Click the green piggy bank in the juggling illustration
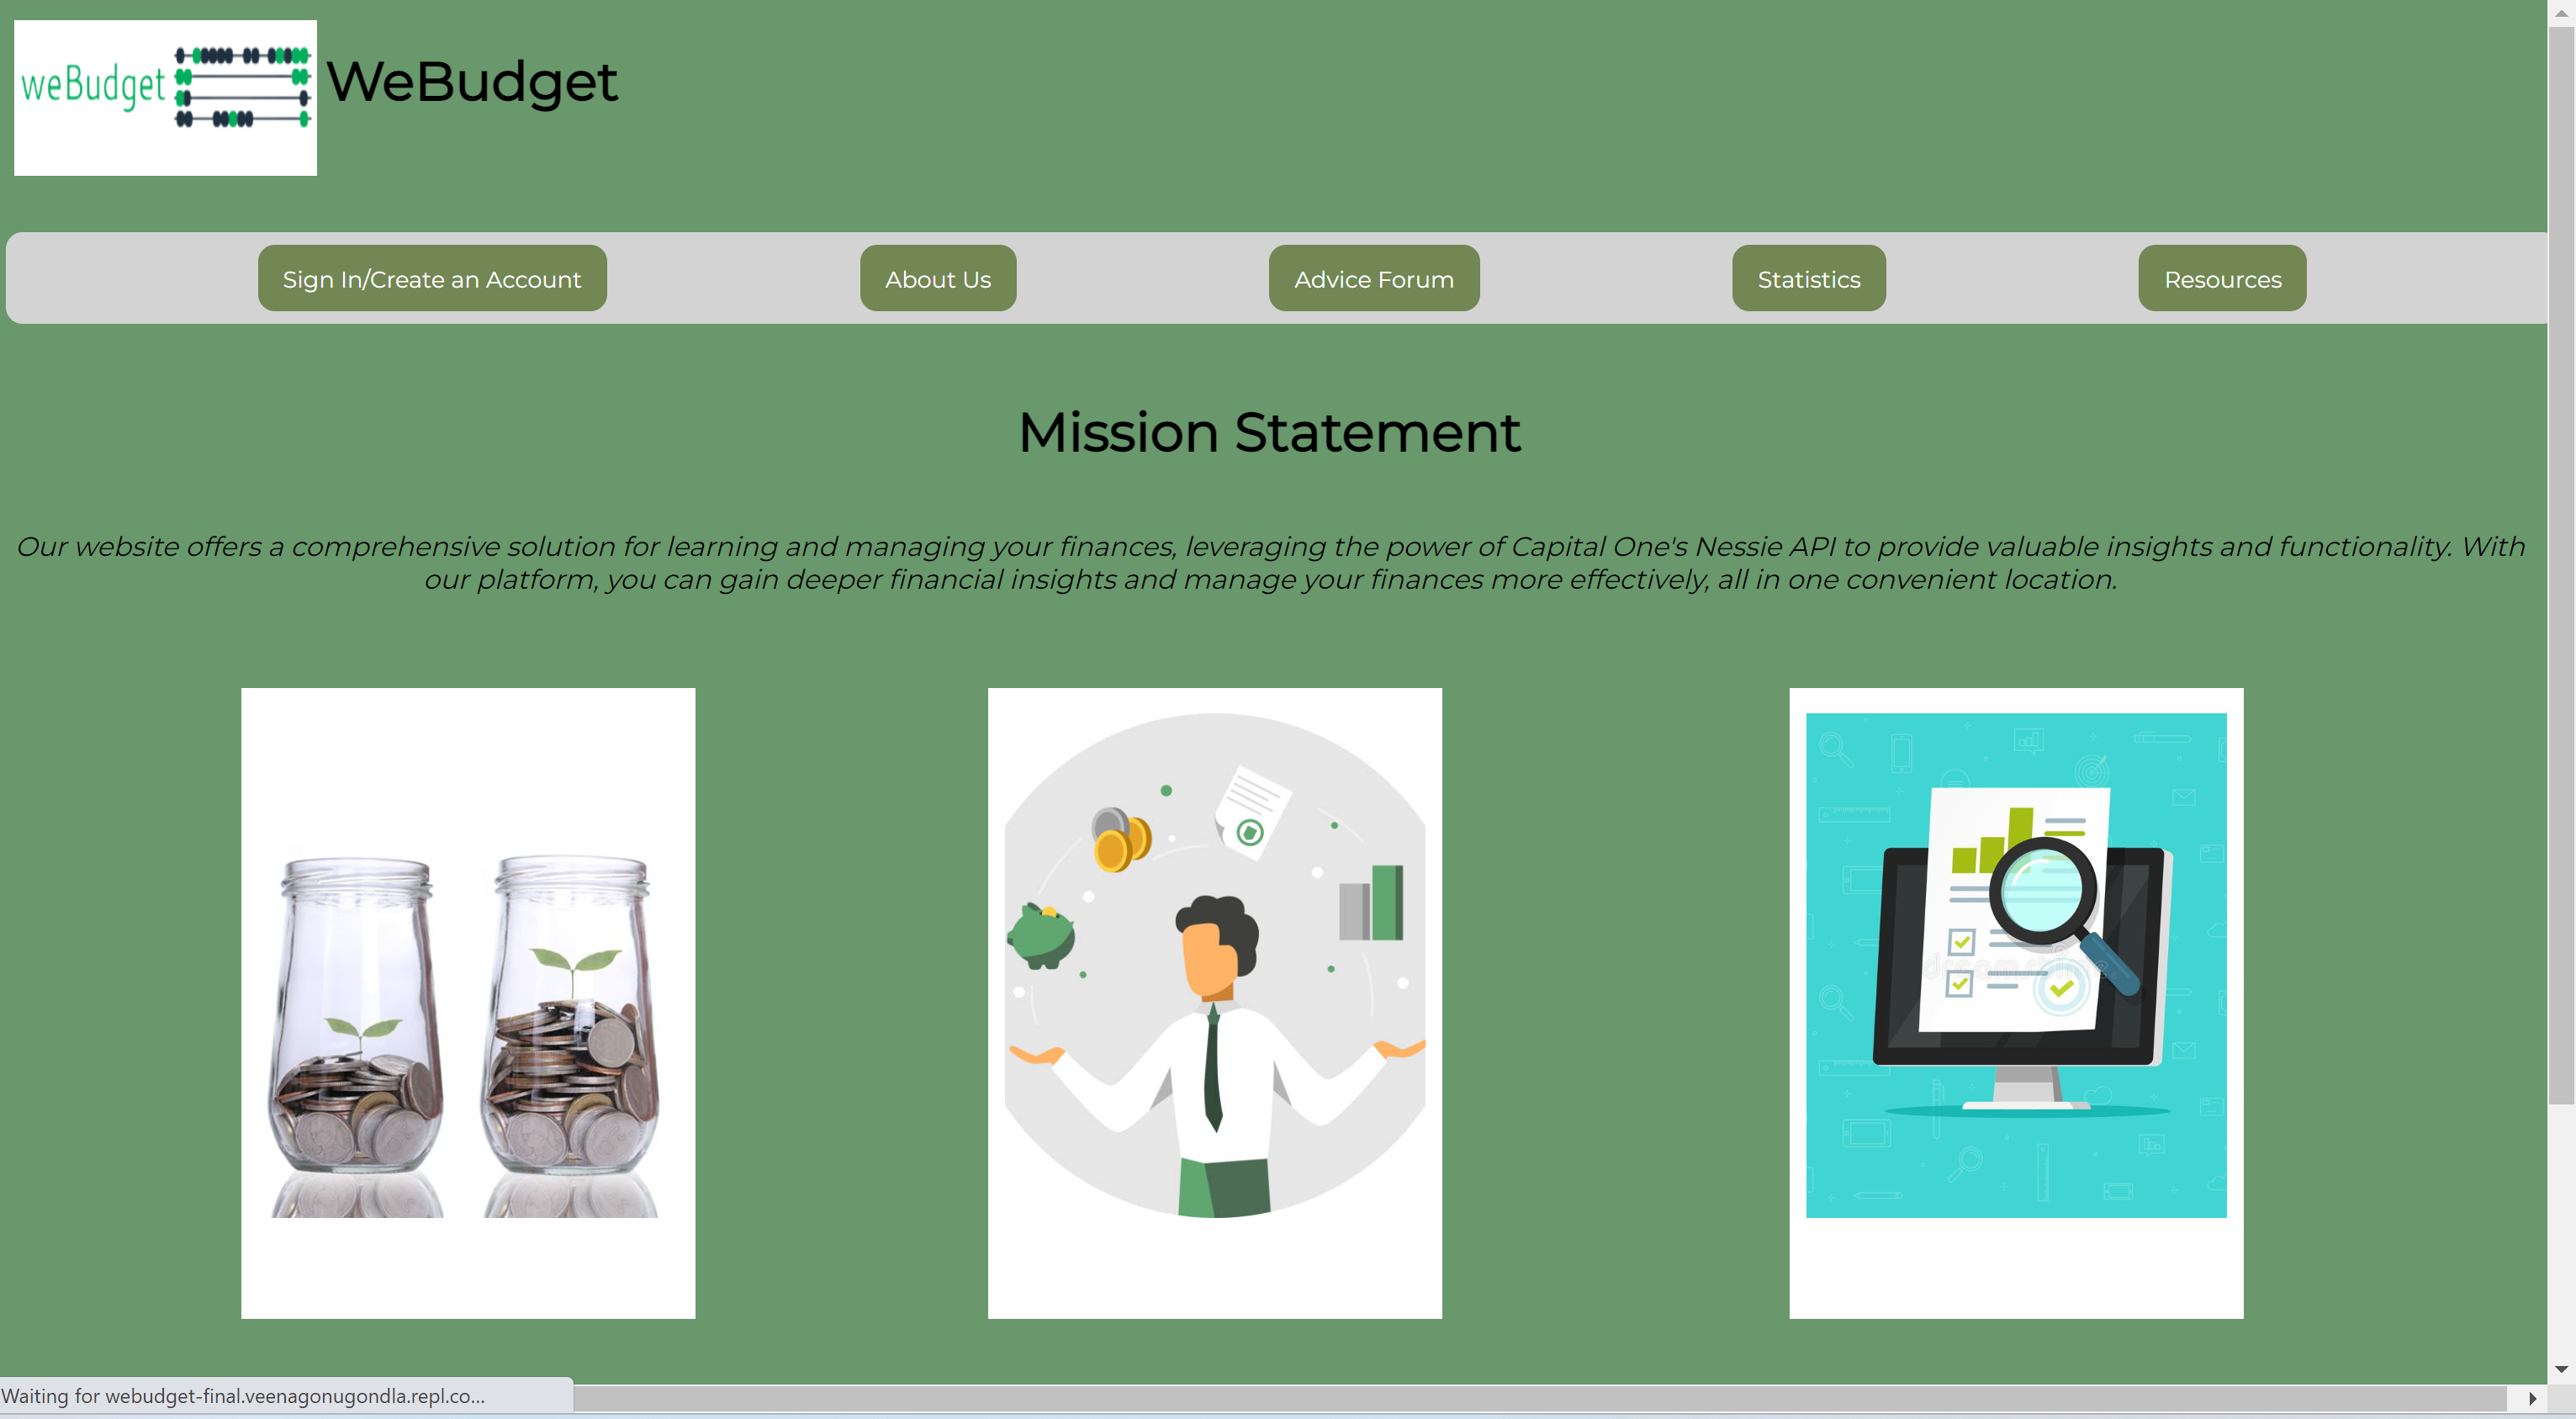2576x1419 pixels. 1041,936
